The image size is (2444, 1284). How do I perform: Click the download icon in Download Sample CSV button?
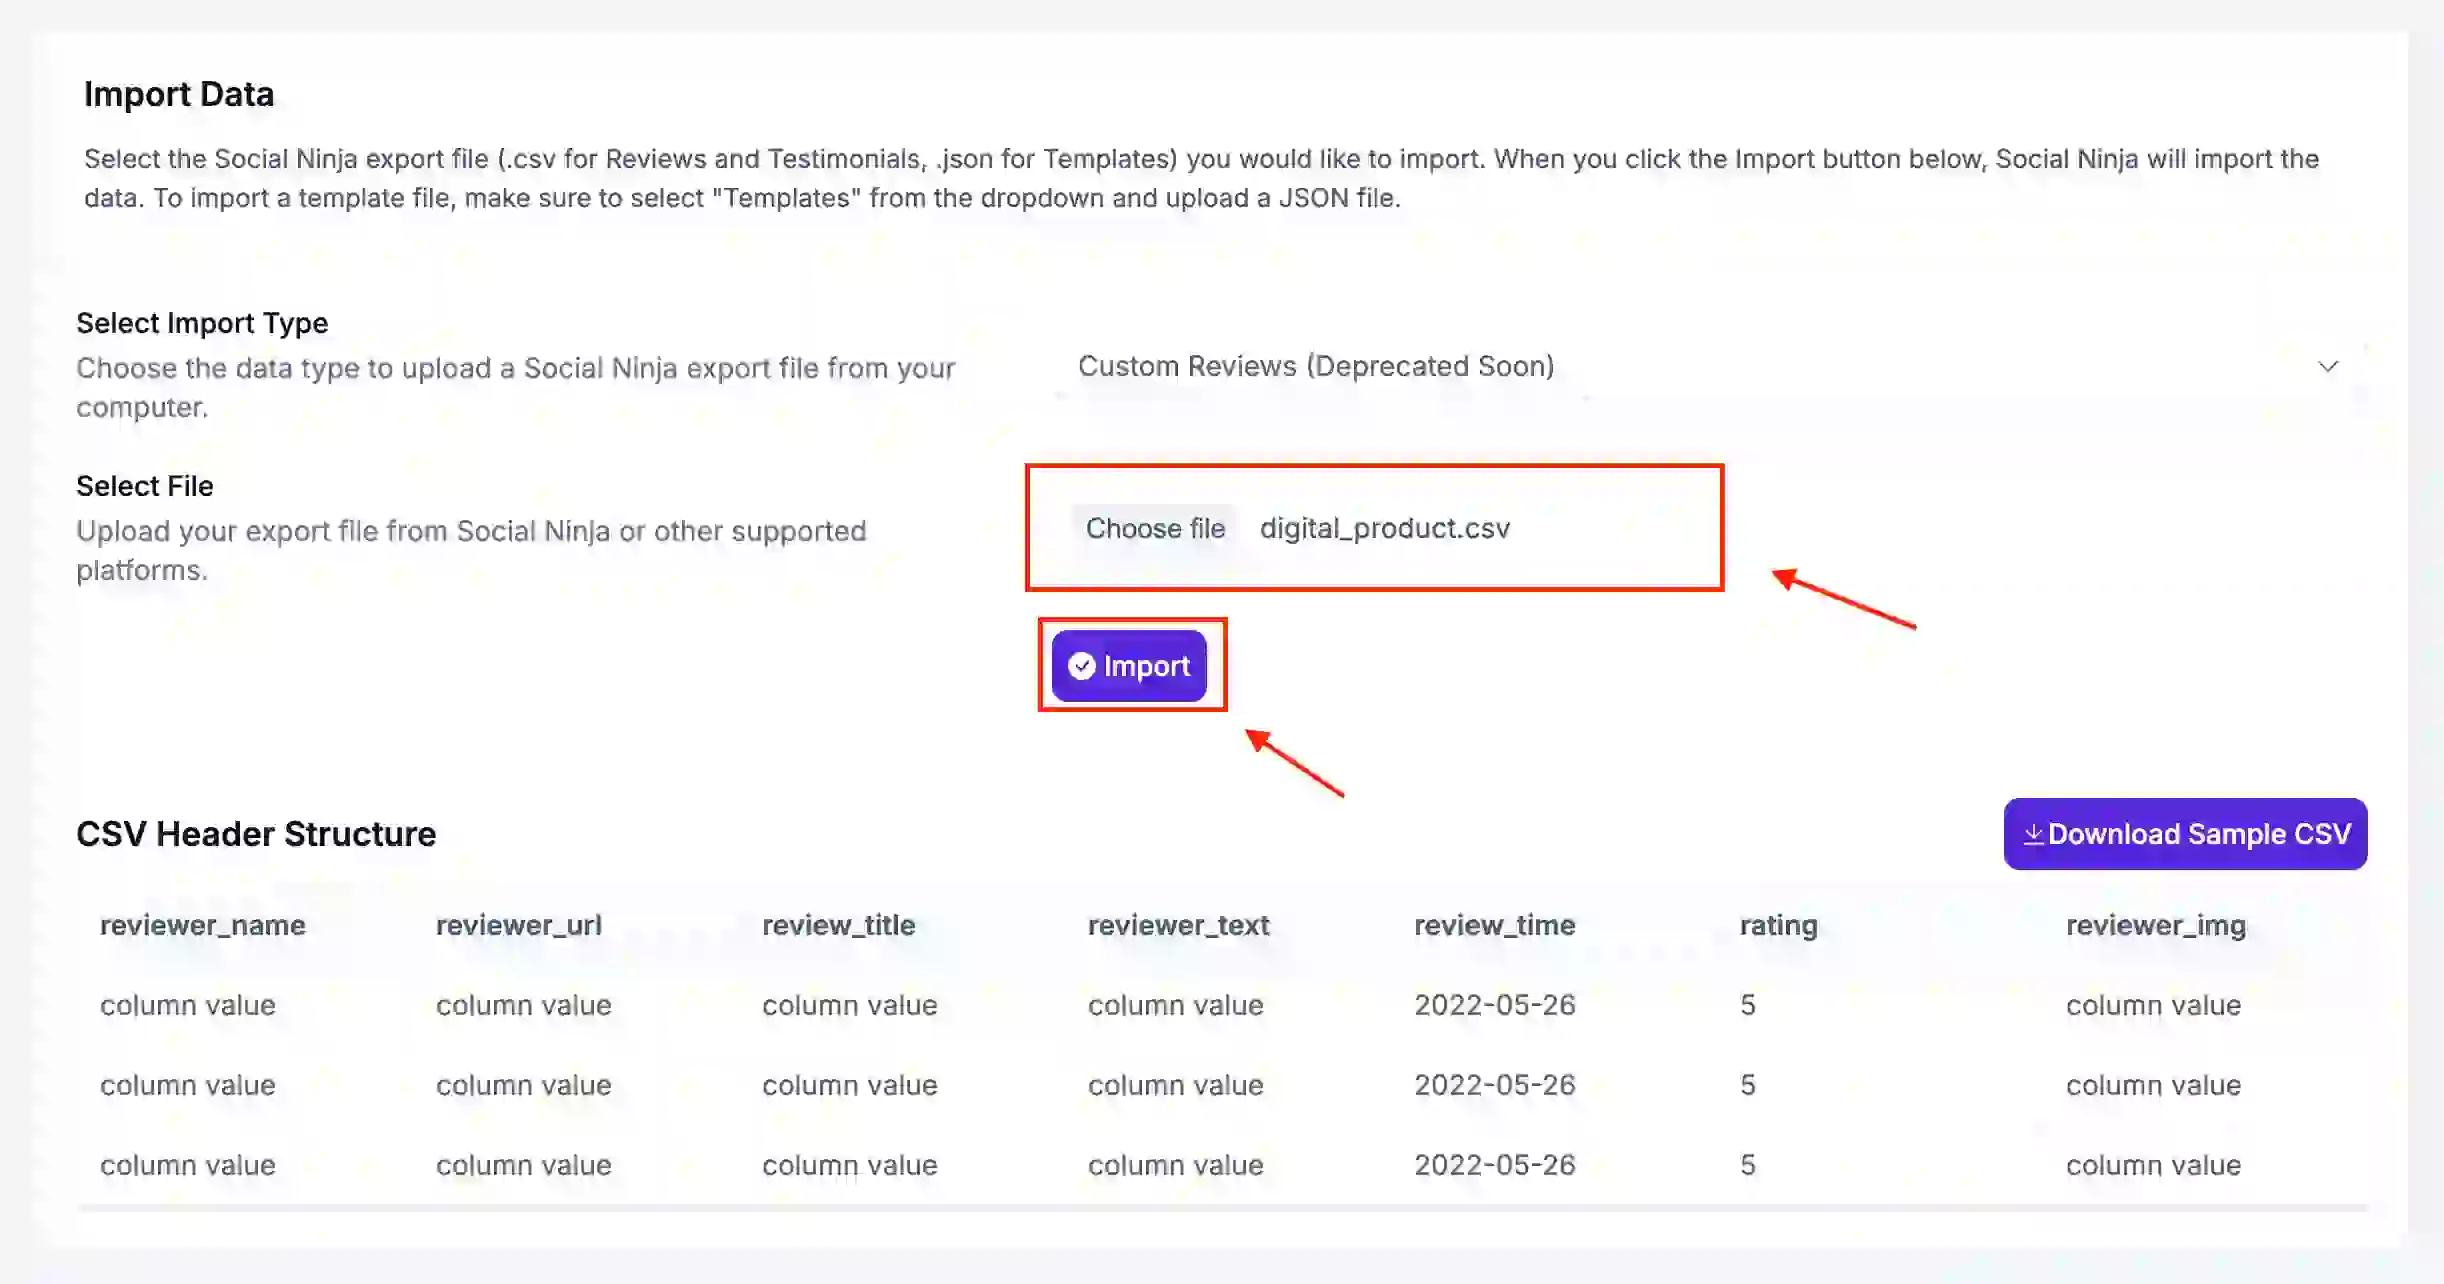pos(2033,833)
